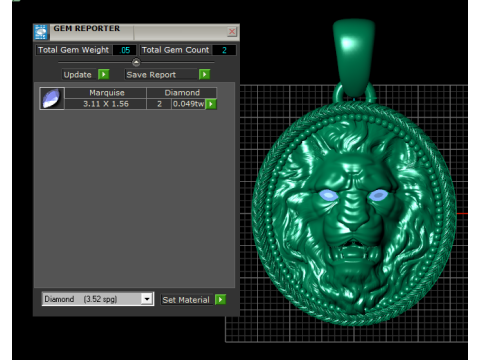Viewport: 480px width, 360px height.
Task: Click the green arrow next to Save Report
Action: pyautogui.click(x=204, y=74)
